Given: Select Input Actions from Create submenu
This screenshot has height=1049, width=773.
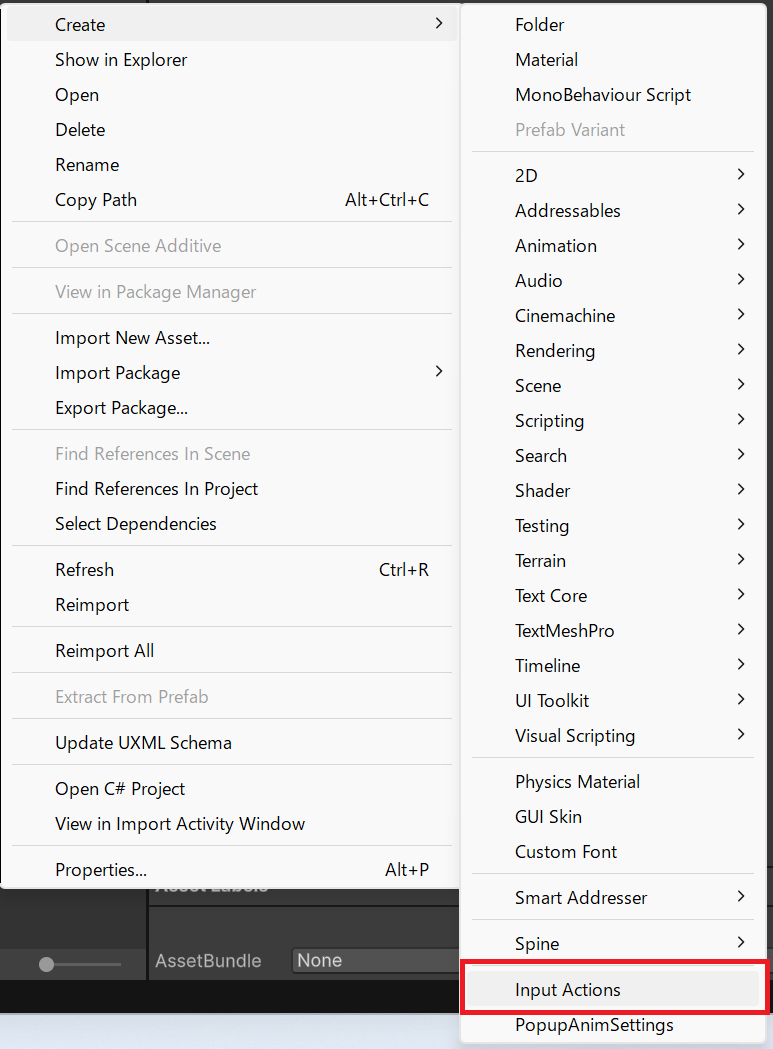Looking at the screenshot, I should (x=567, y=990).
